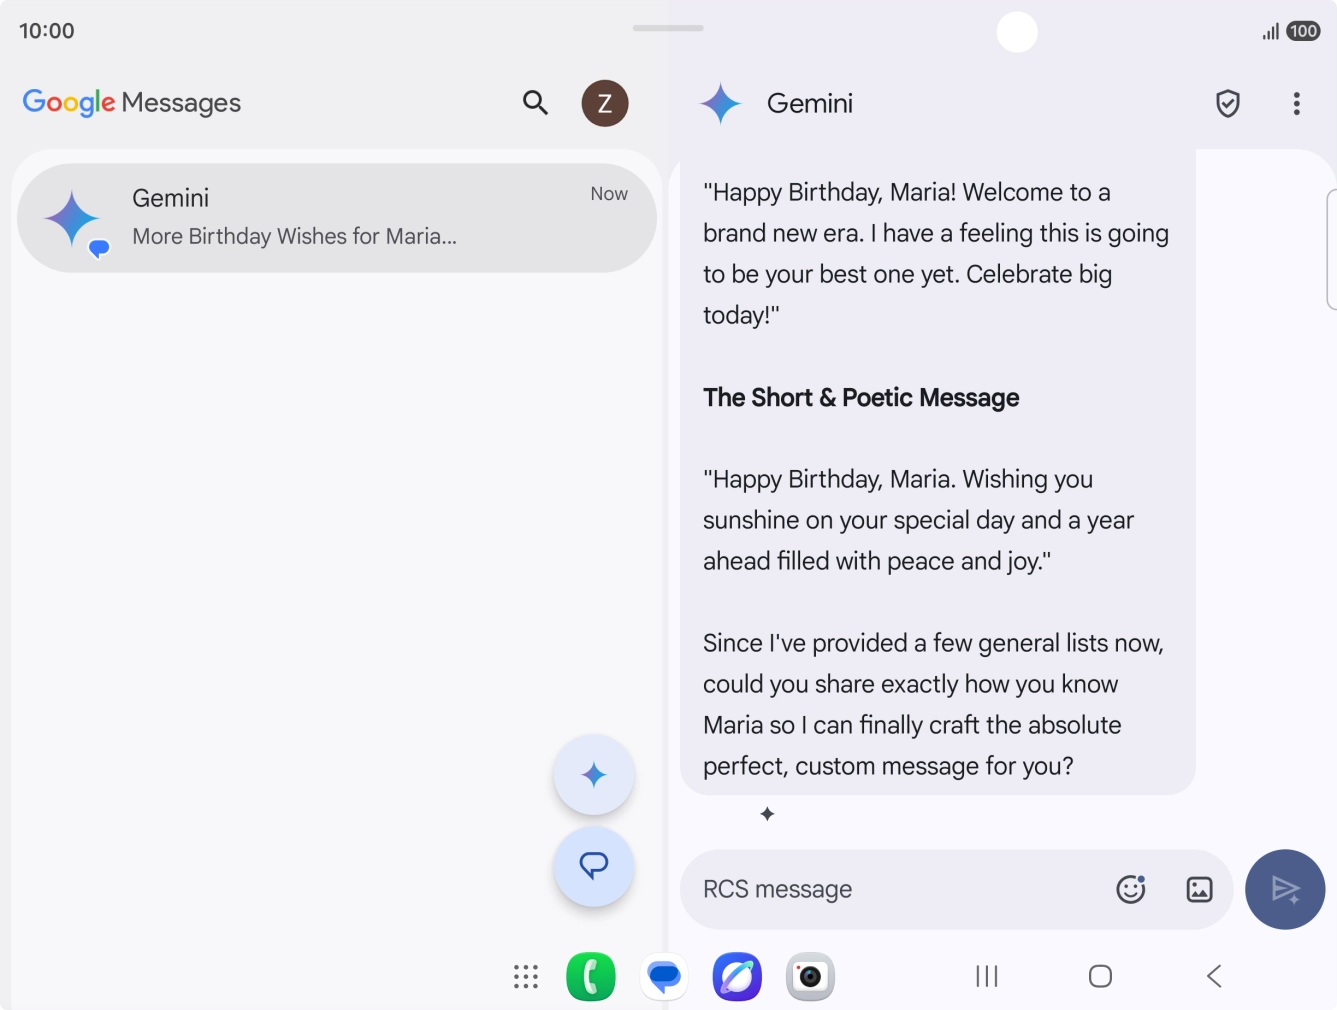Open the shield verification icon

1228,103
